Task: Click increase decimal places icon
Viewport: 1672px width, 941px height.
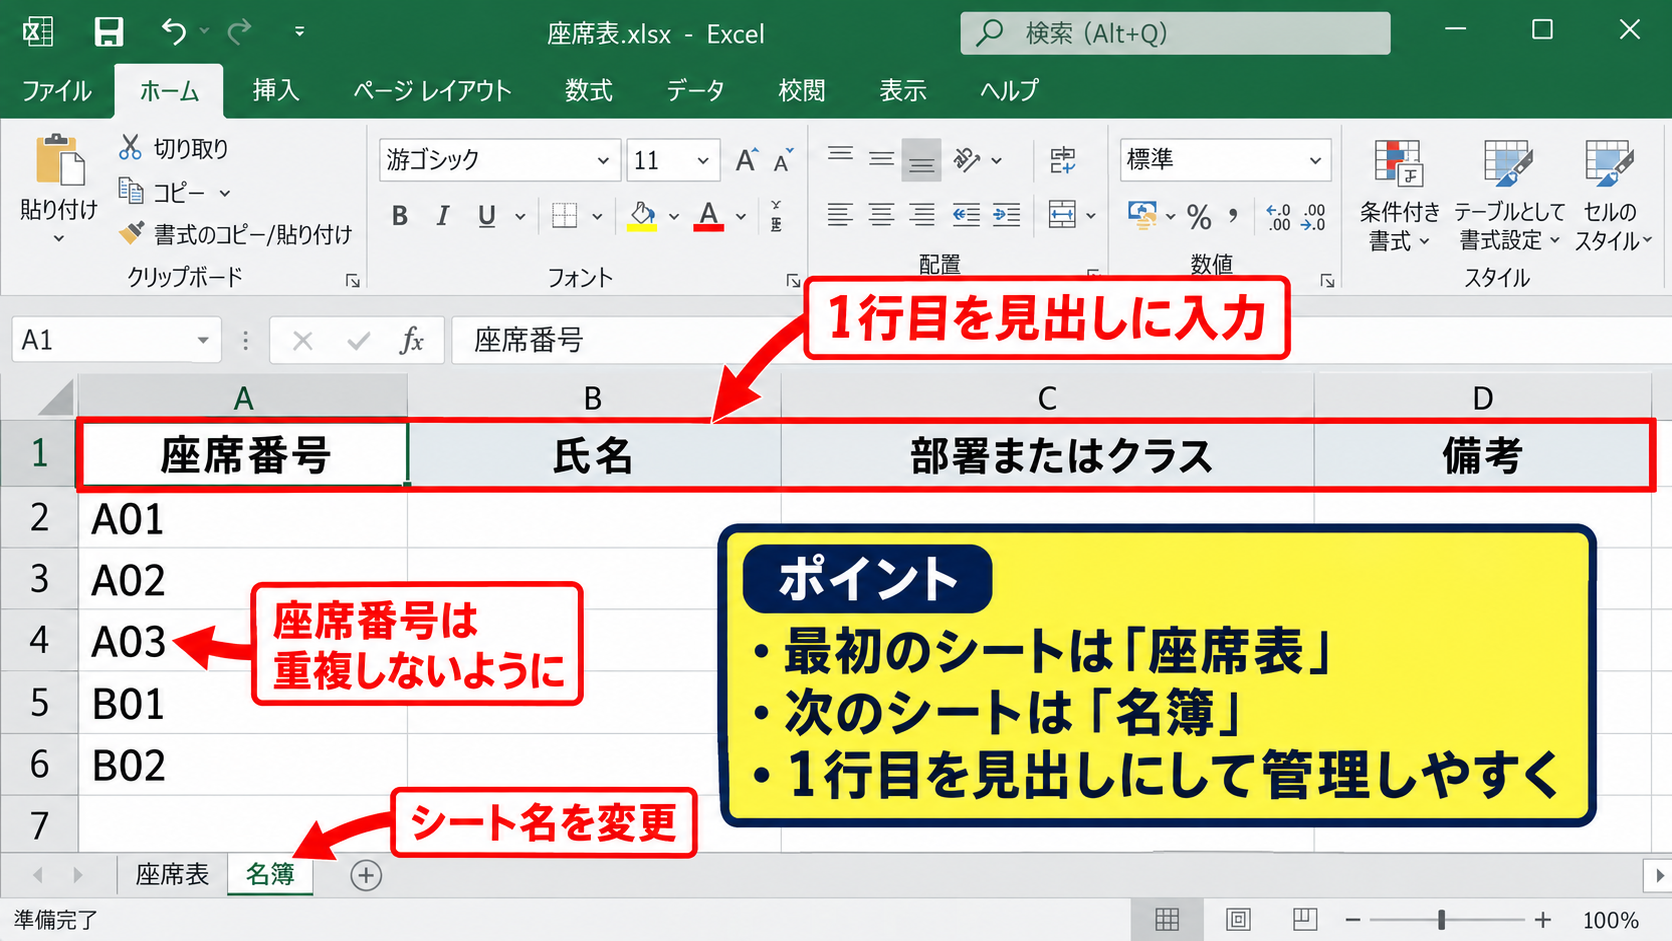Action: [x=1278, y=216]
